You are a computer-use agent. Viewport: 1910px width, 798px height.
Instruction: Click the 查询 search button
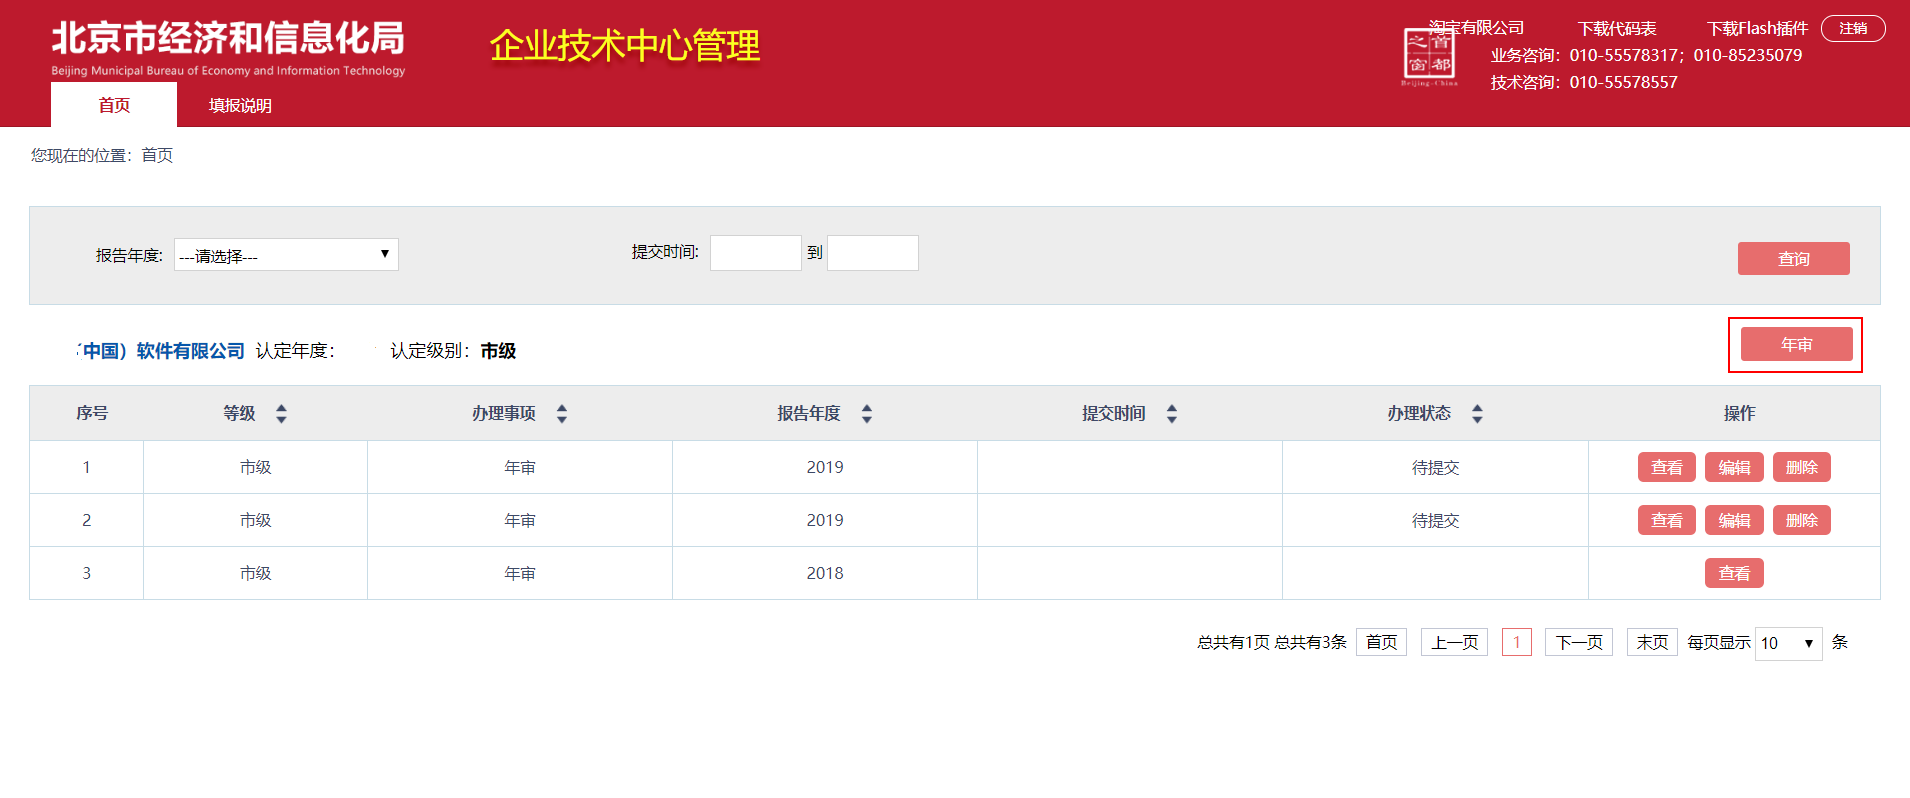[1793, 258]
